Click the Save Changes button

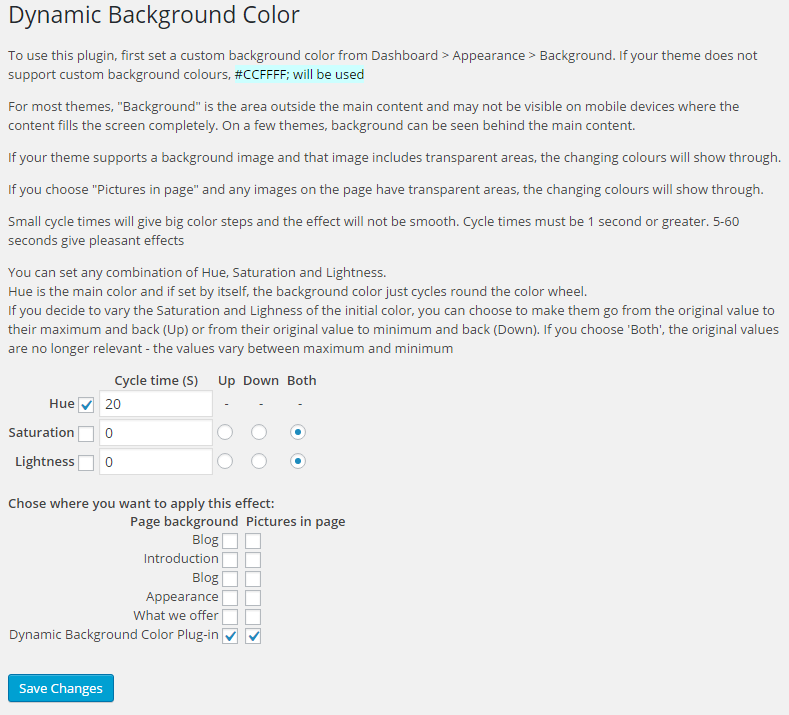(x=61, y=688)
